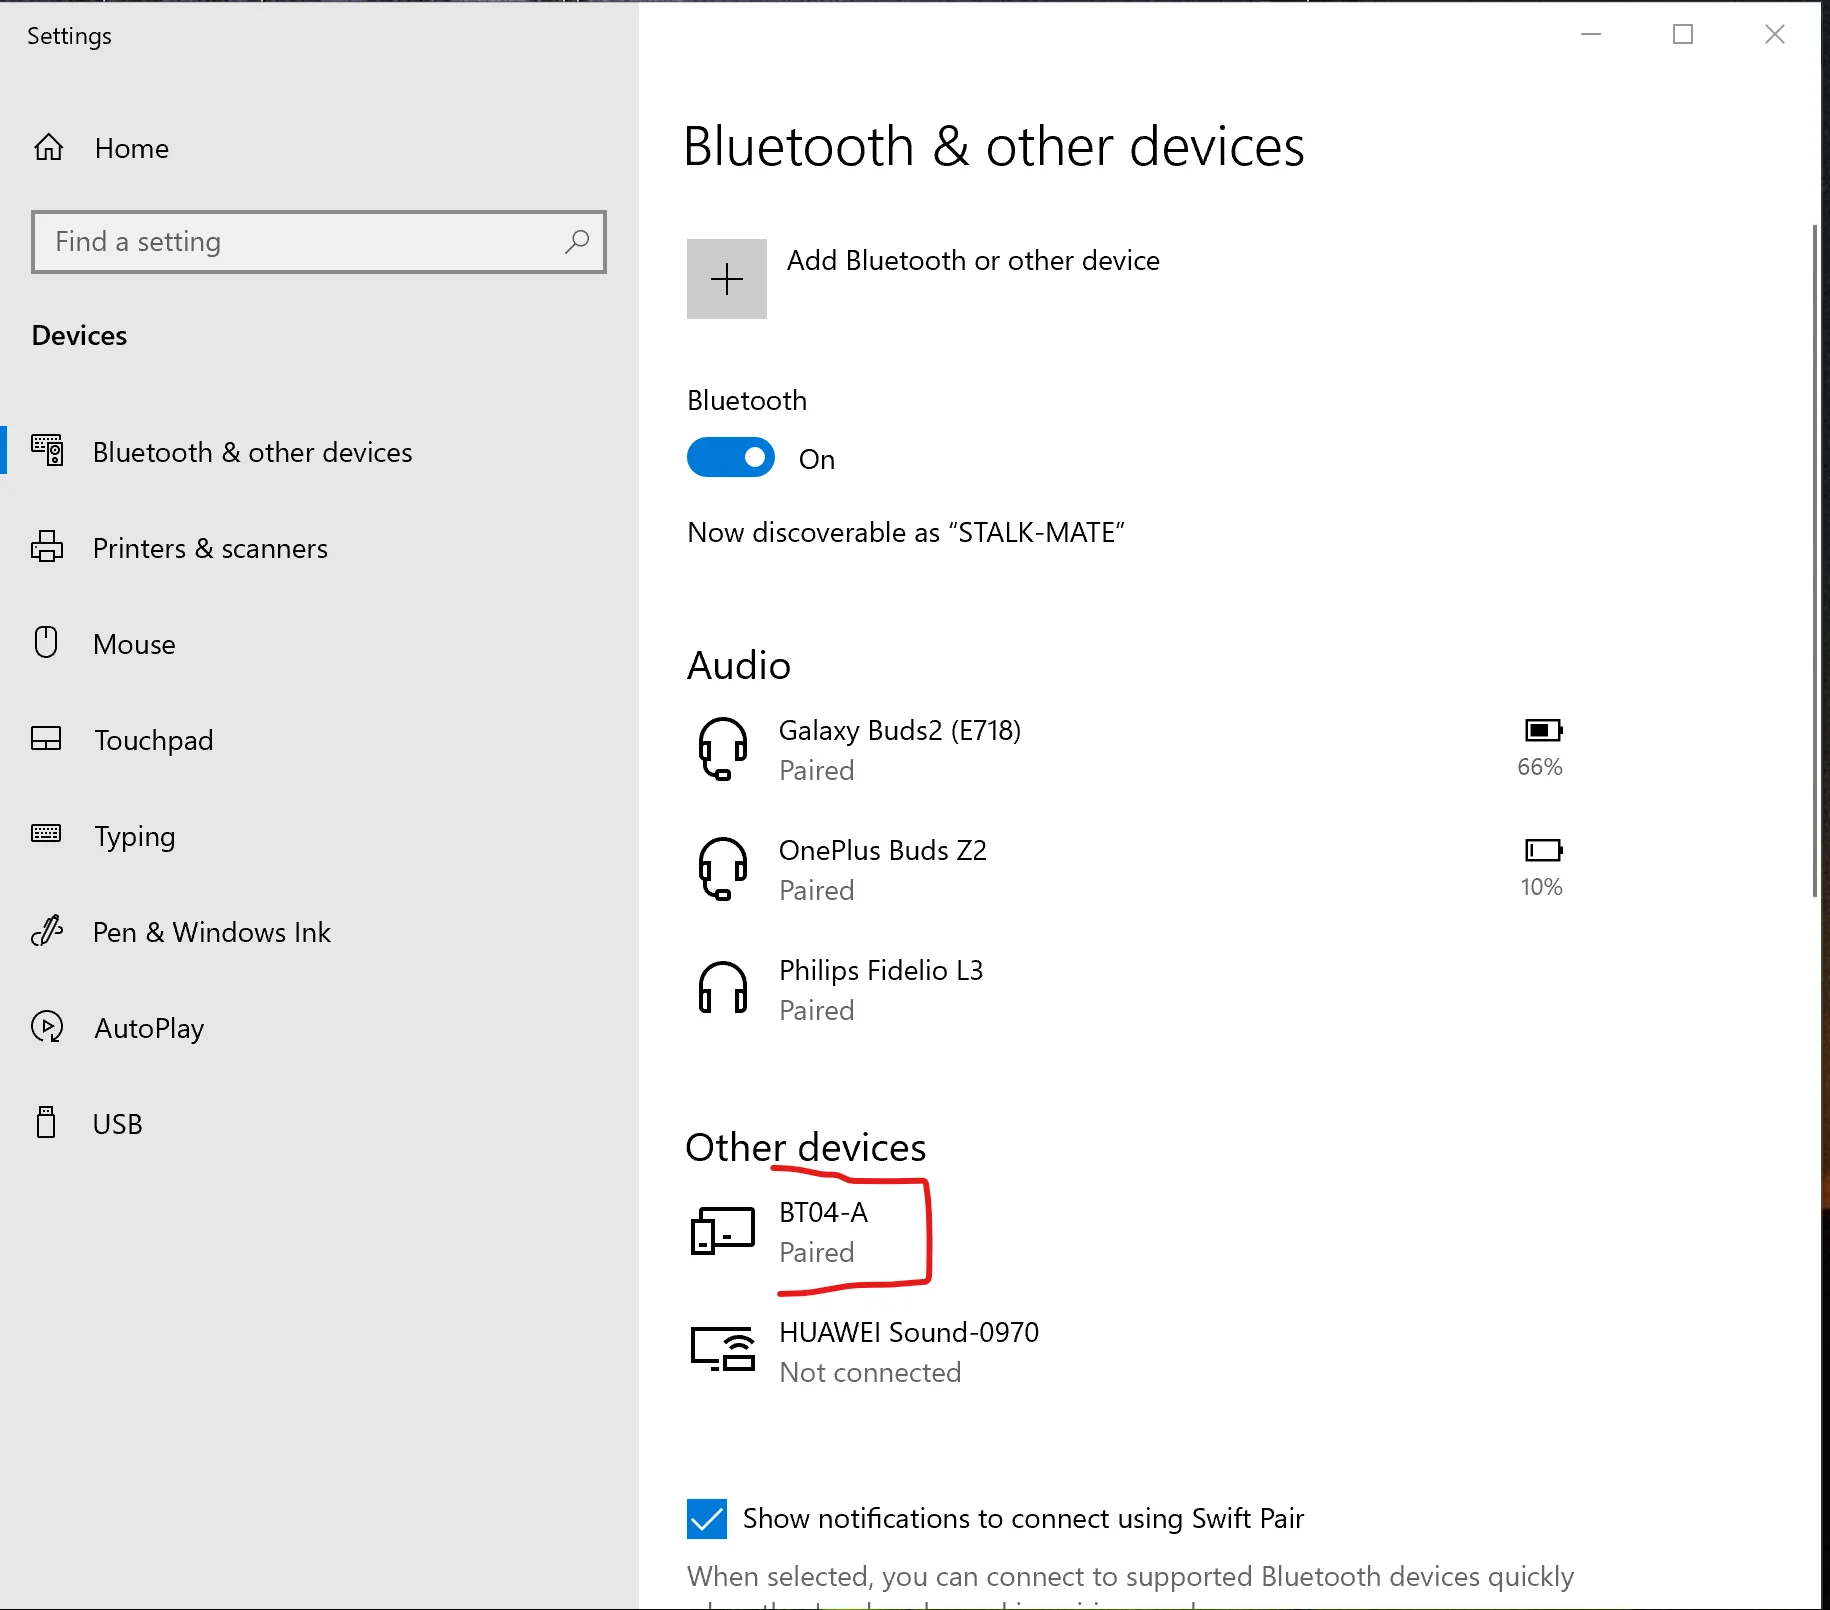Click the vertical scrollbar thumb

point(1815,560)
